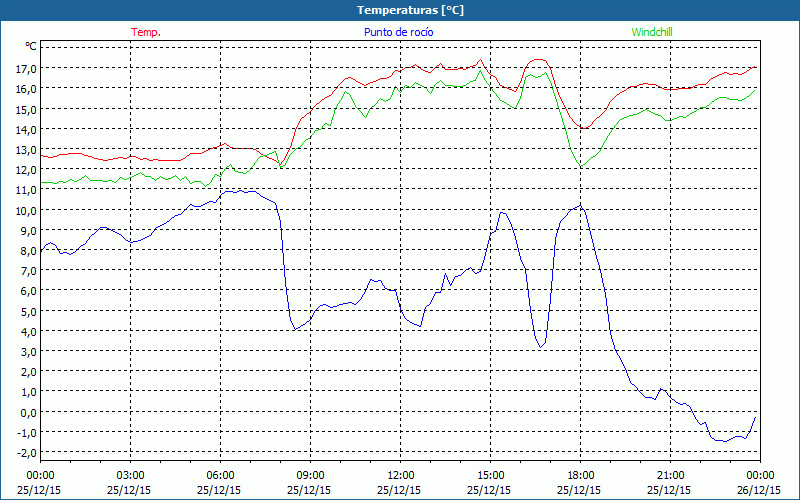Click the 00:00 time label dated 25/12/15

click(40, 476)
